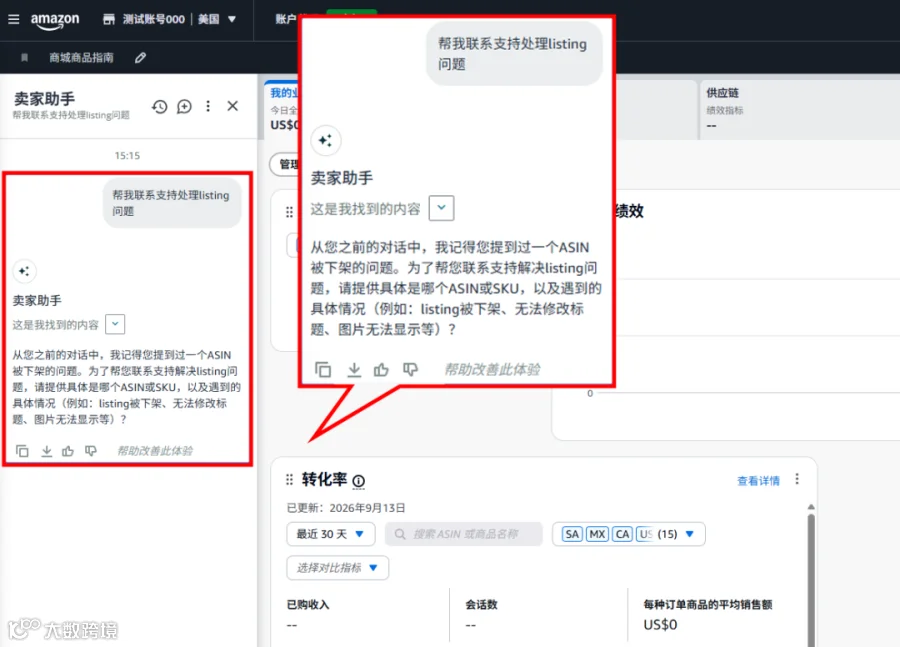Open 查看详情 for 转化率
Image resolution: width=900 pixels, height=647 pixels.
[x=758, y=481]
